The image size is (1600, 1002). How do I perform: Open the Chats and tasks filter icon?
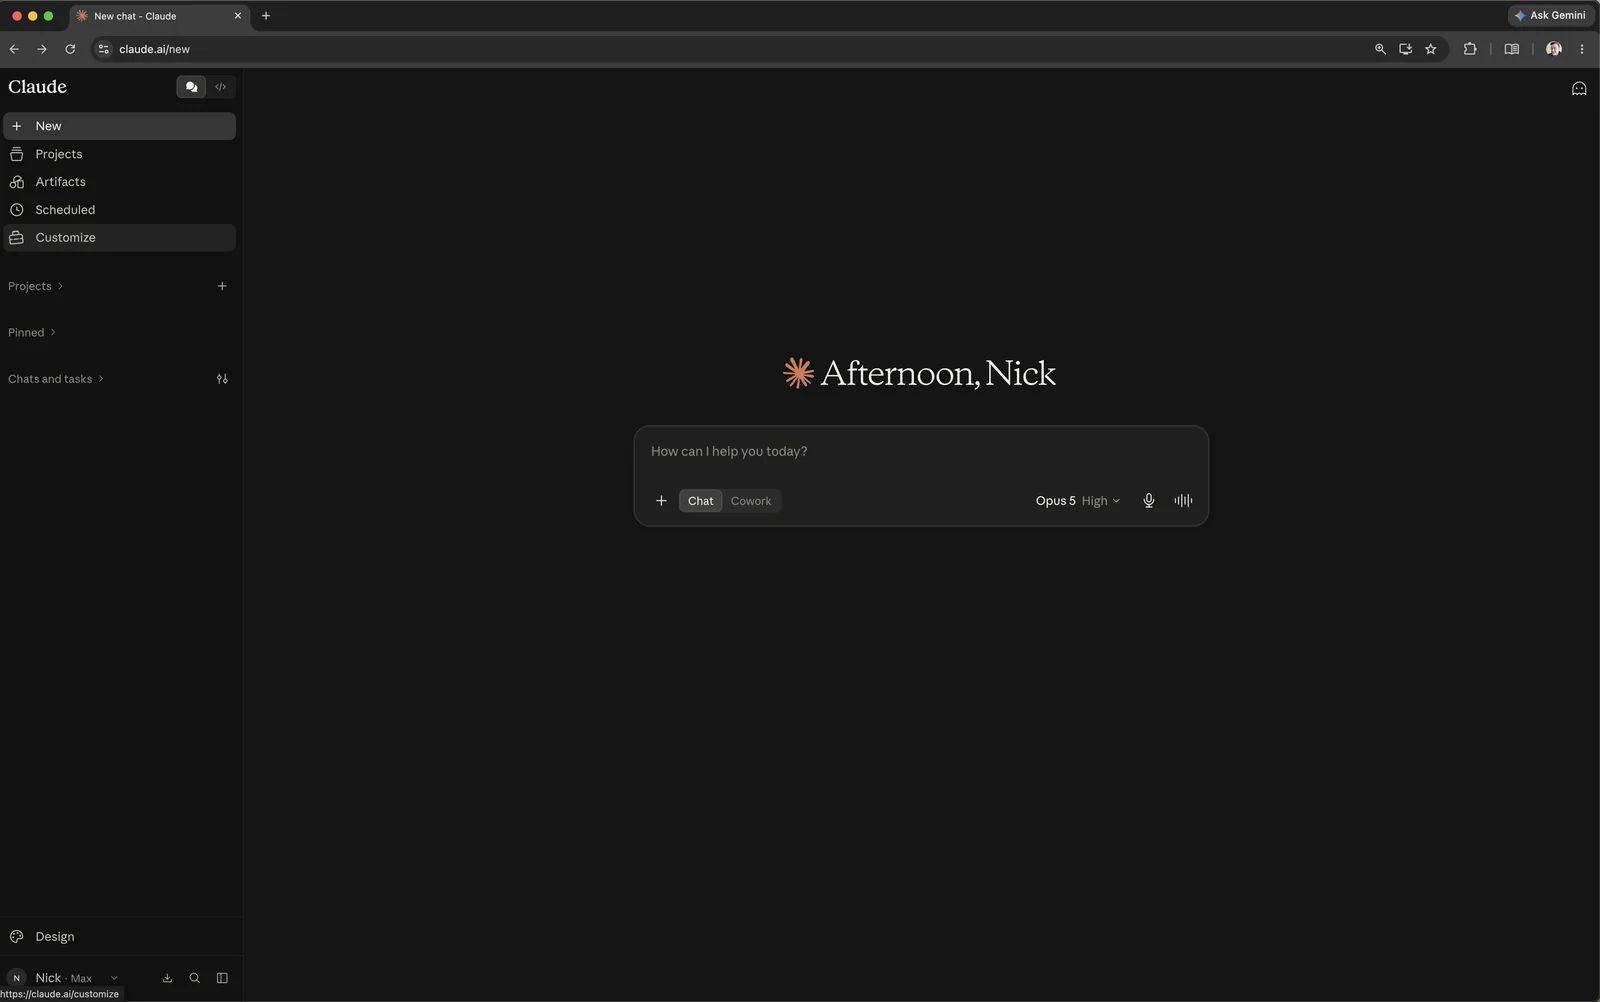[x=222, y=379]
